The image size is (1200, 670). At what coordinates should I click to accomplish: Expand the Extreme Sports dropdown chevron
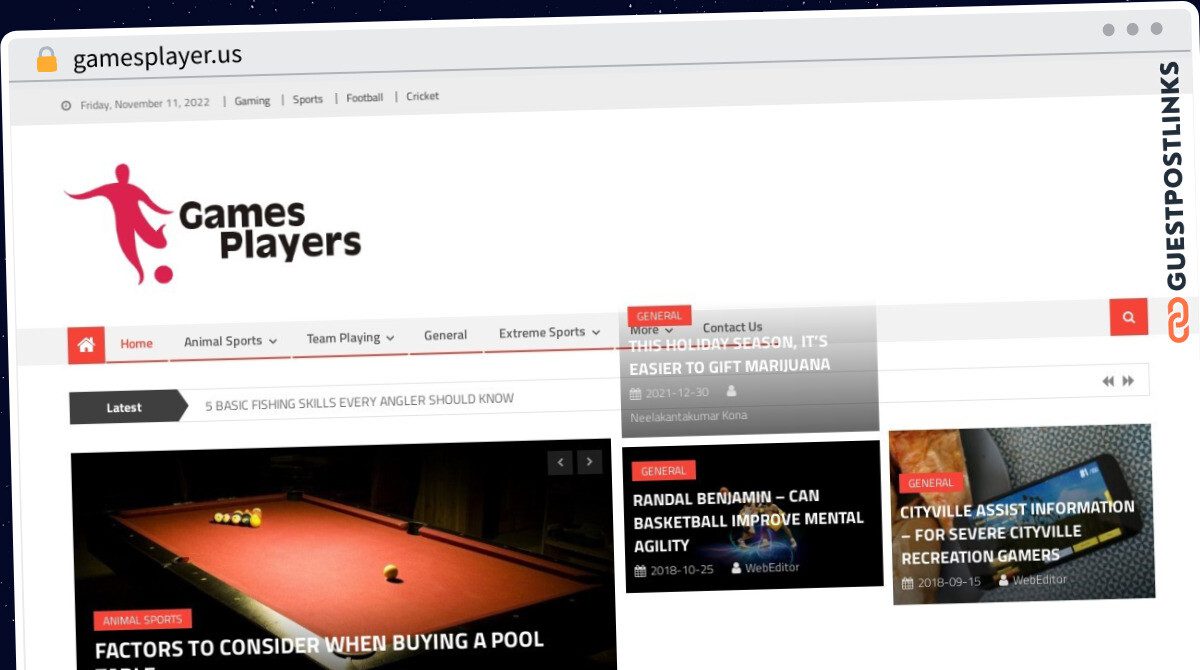click(596, 332)
